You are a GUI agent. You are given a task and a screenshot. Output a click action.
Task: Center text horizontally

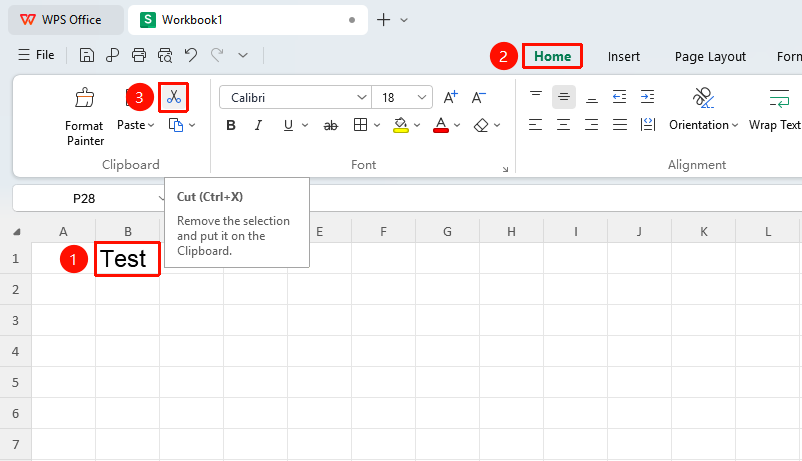click(564, 125)
